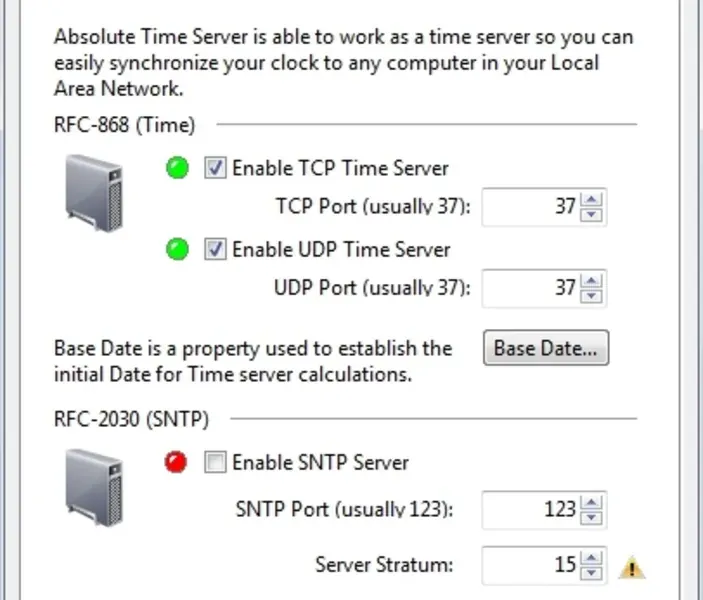
Task: Click the green TCP status indicator
Action: [x=178, y=169]
